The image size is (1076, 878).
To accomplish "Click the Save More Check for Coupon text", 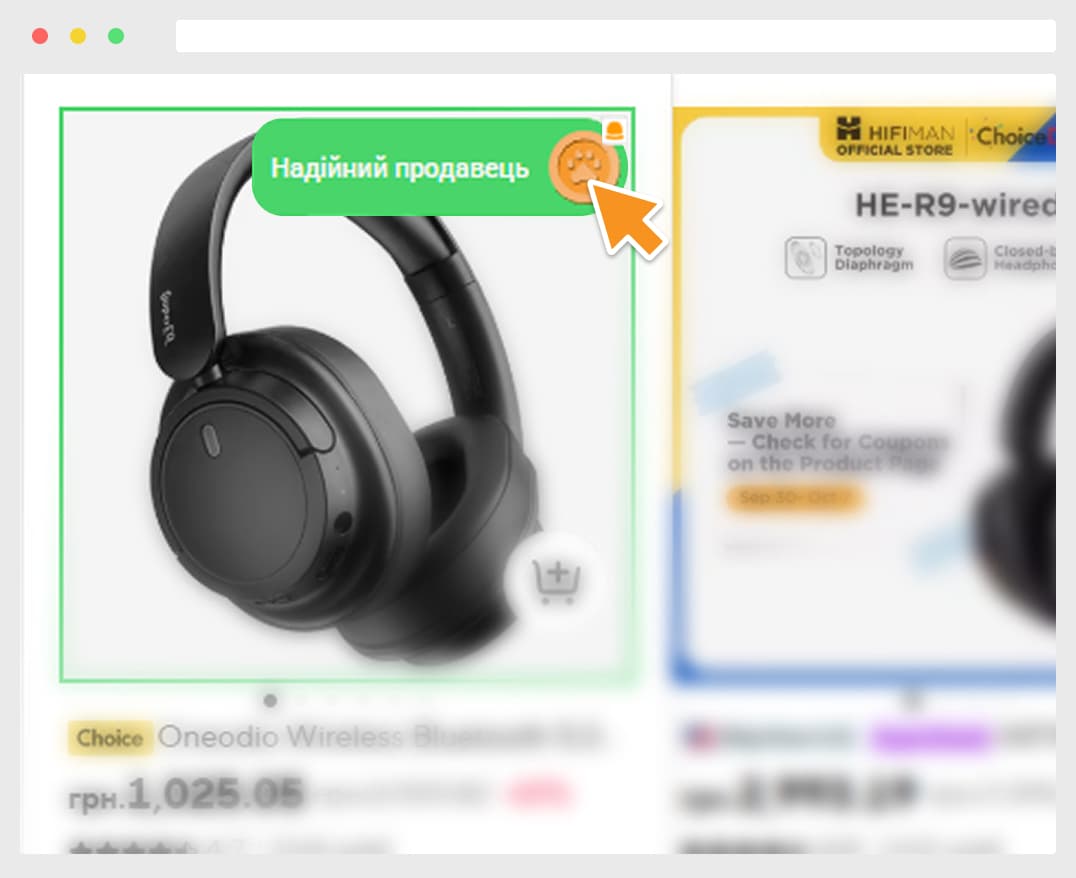I will pyautogui.click(x=836, y=442).
